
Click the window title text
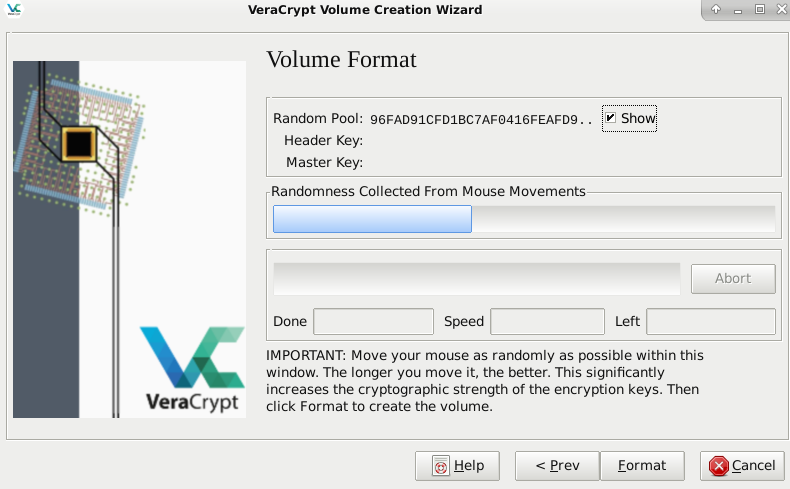pos(365,10)
